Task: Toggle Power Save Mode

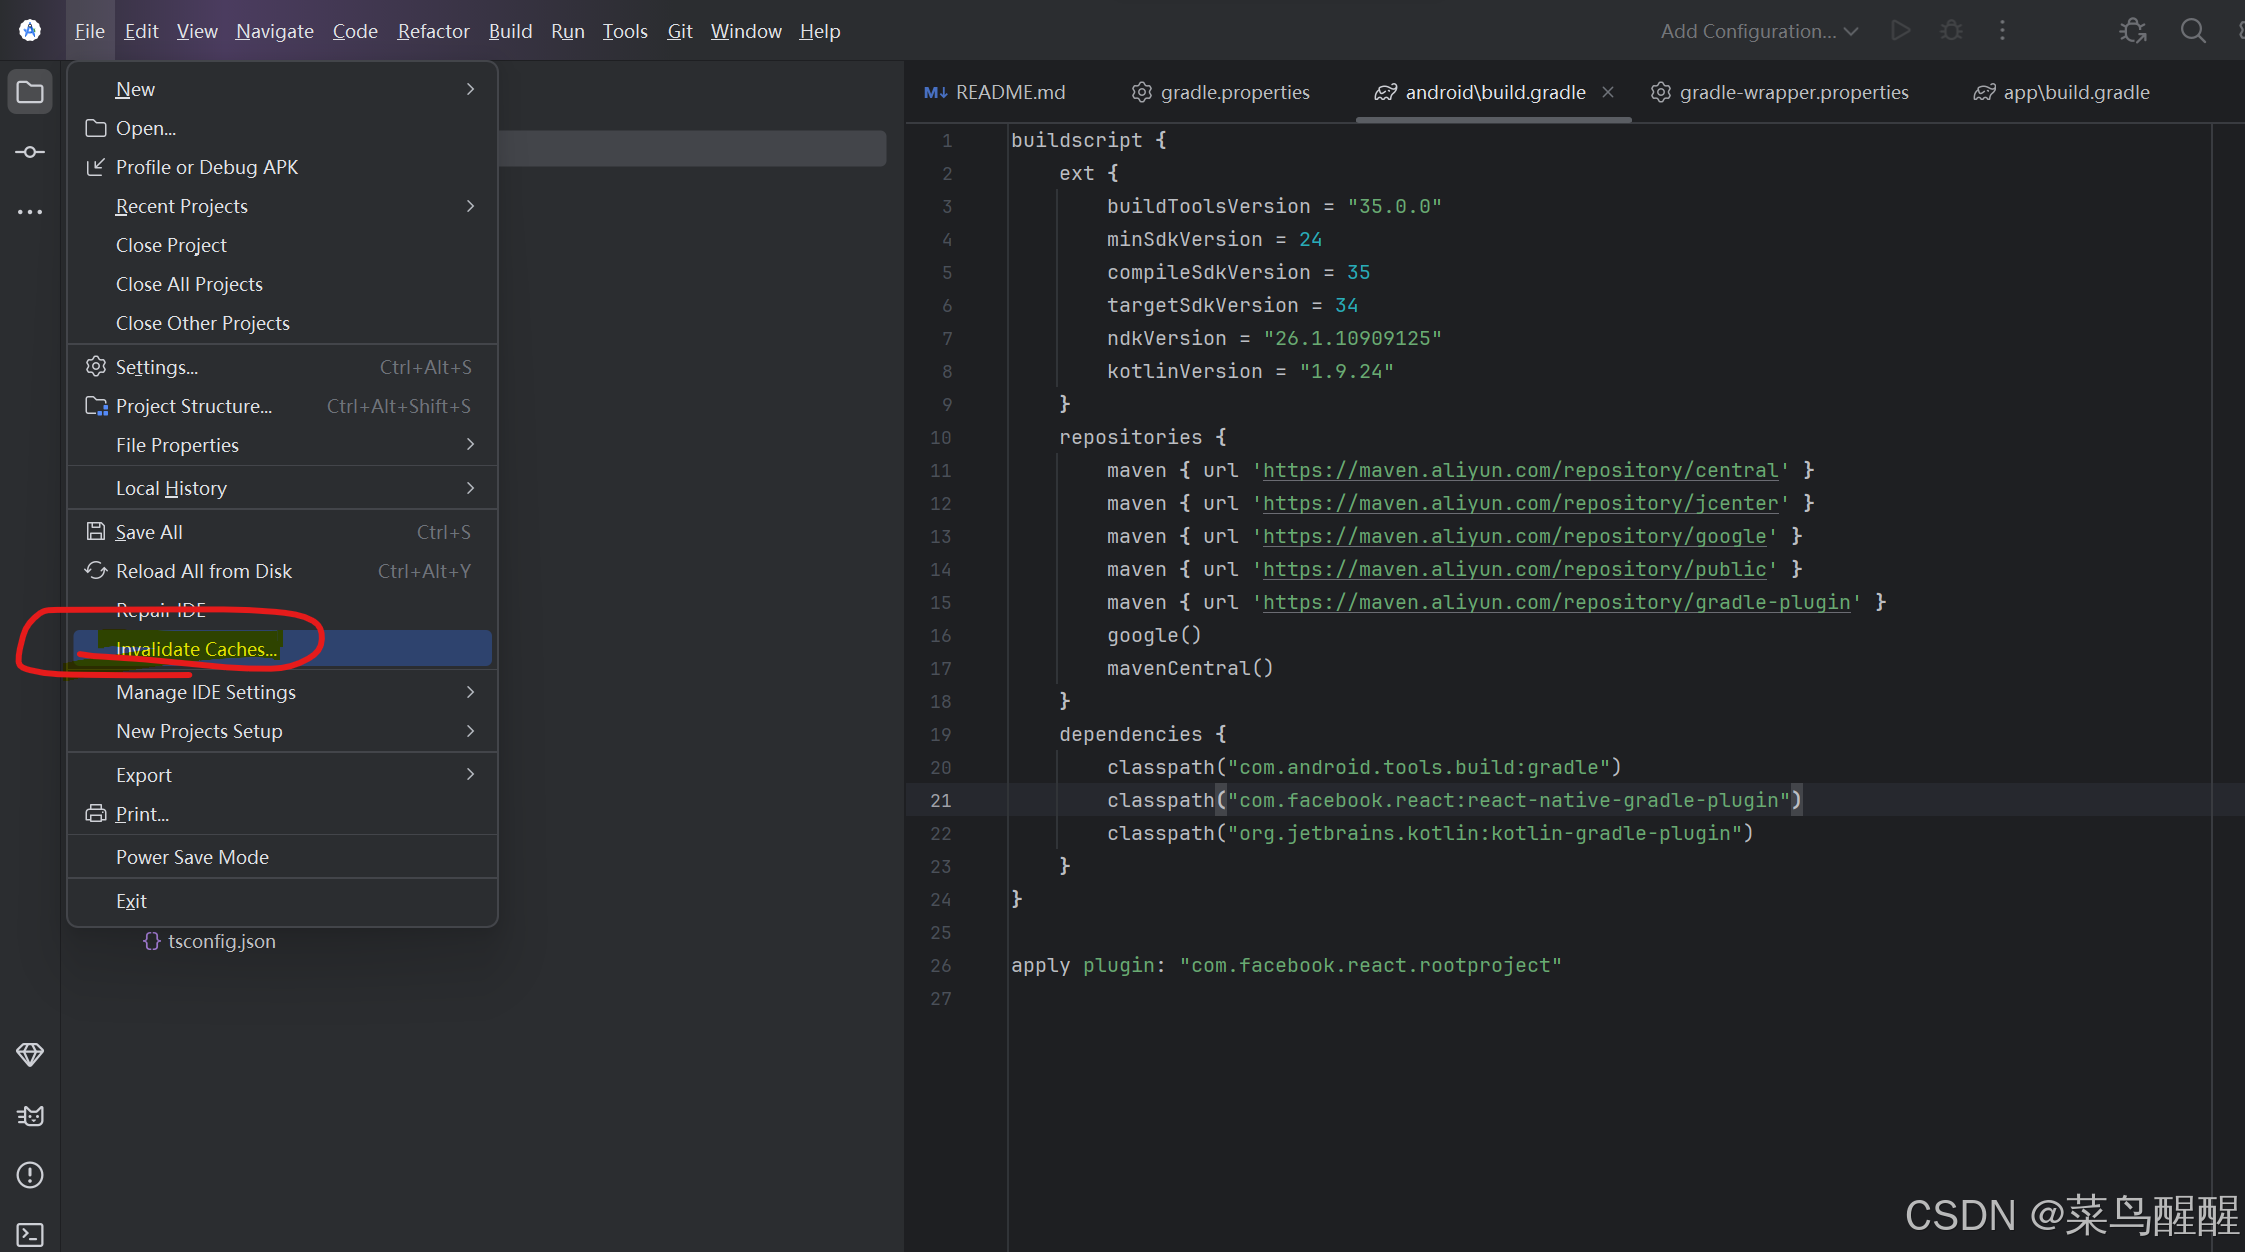Action: [x=282, y=857]
